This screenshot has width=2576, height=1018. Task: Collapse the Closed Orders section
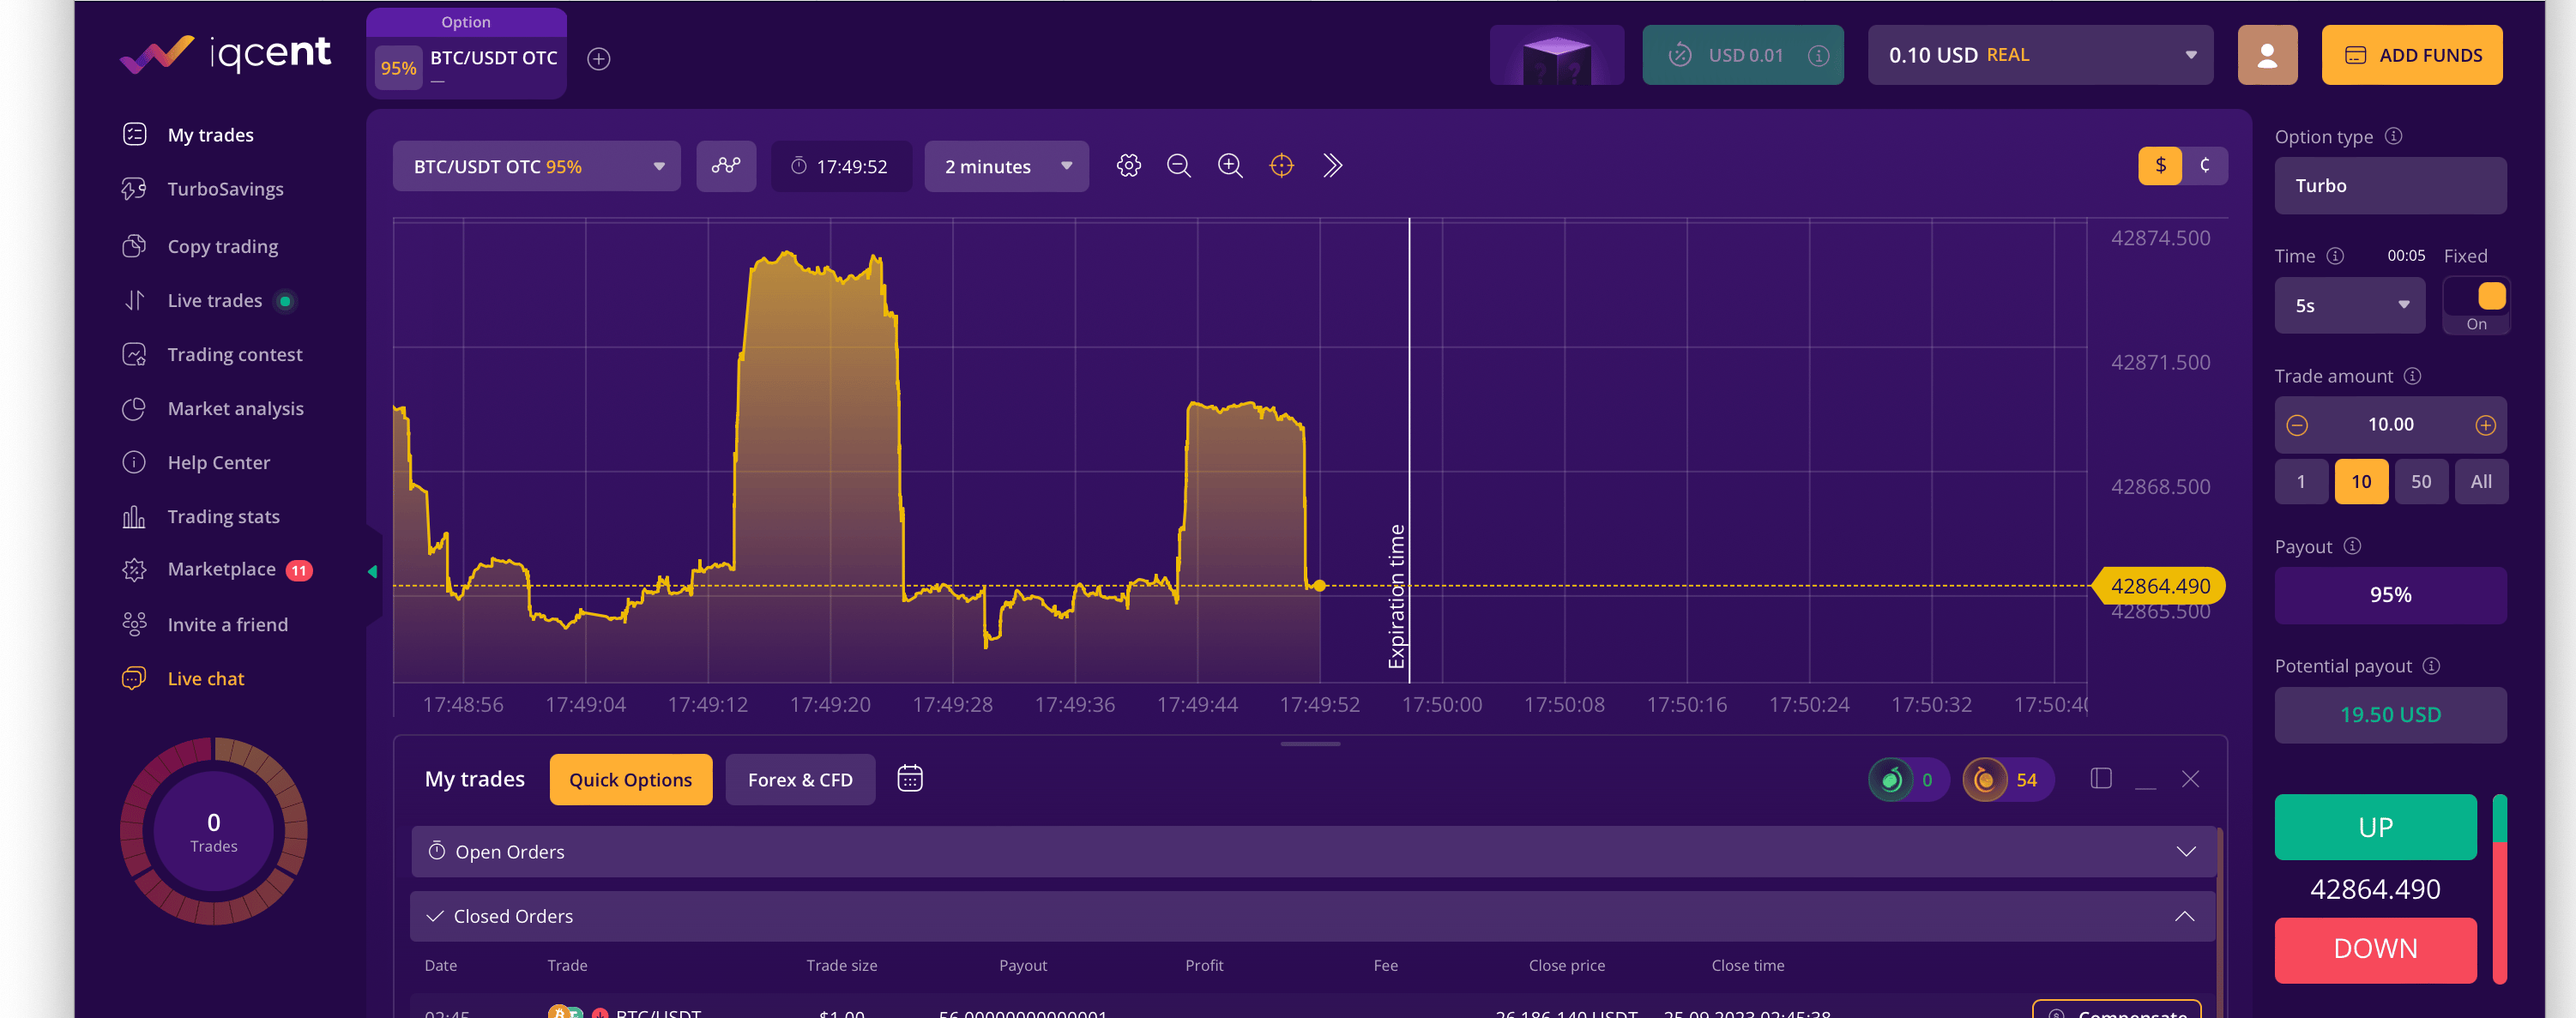click(x=1313, y=916)
